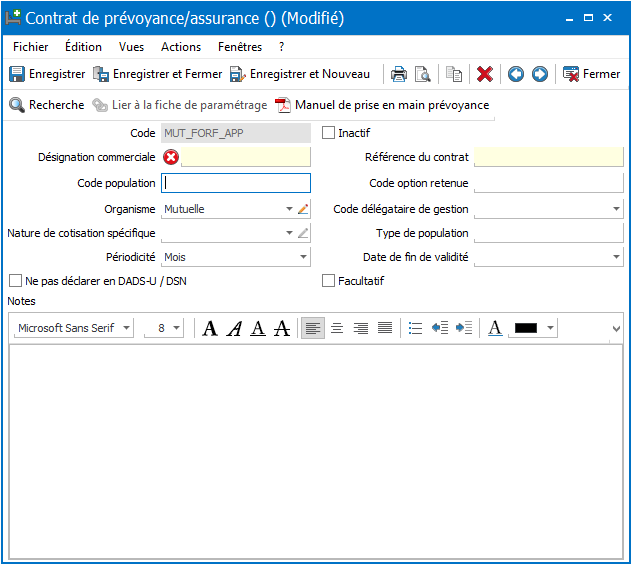632x565 pixels.
Task: Tick the Facultatif checkbox
Action: pyautogui.click(x=328, y=281)
